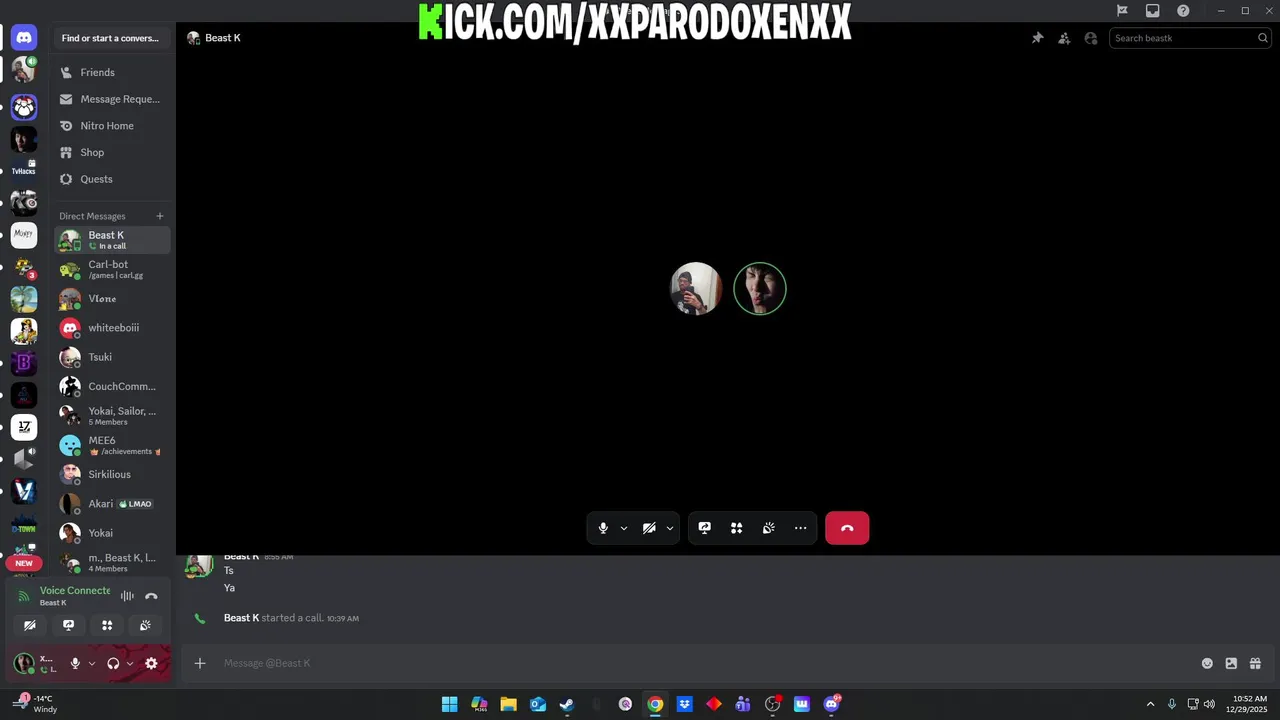1280x720 pixels.
Task: Go to Nitro Home
Action: pos(112,126)
